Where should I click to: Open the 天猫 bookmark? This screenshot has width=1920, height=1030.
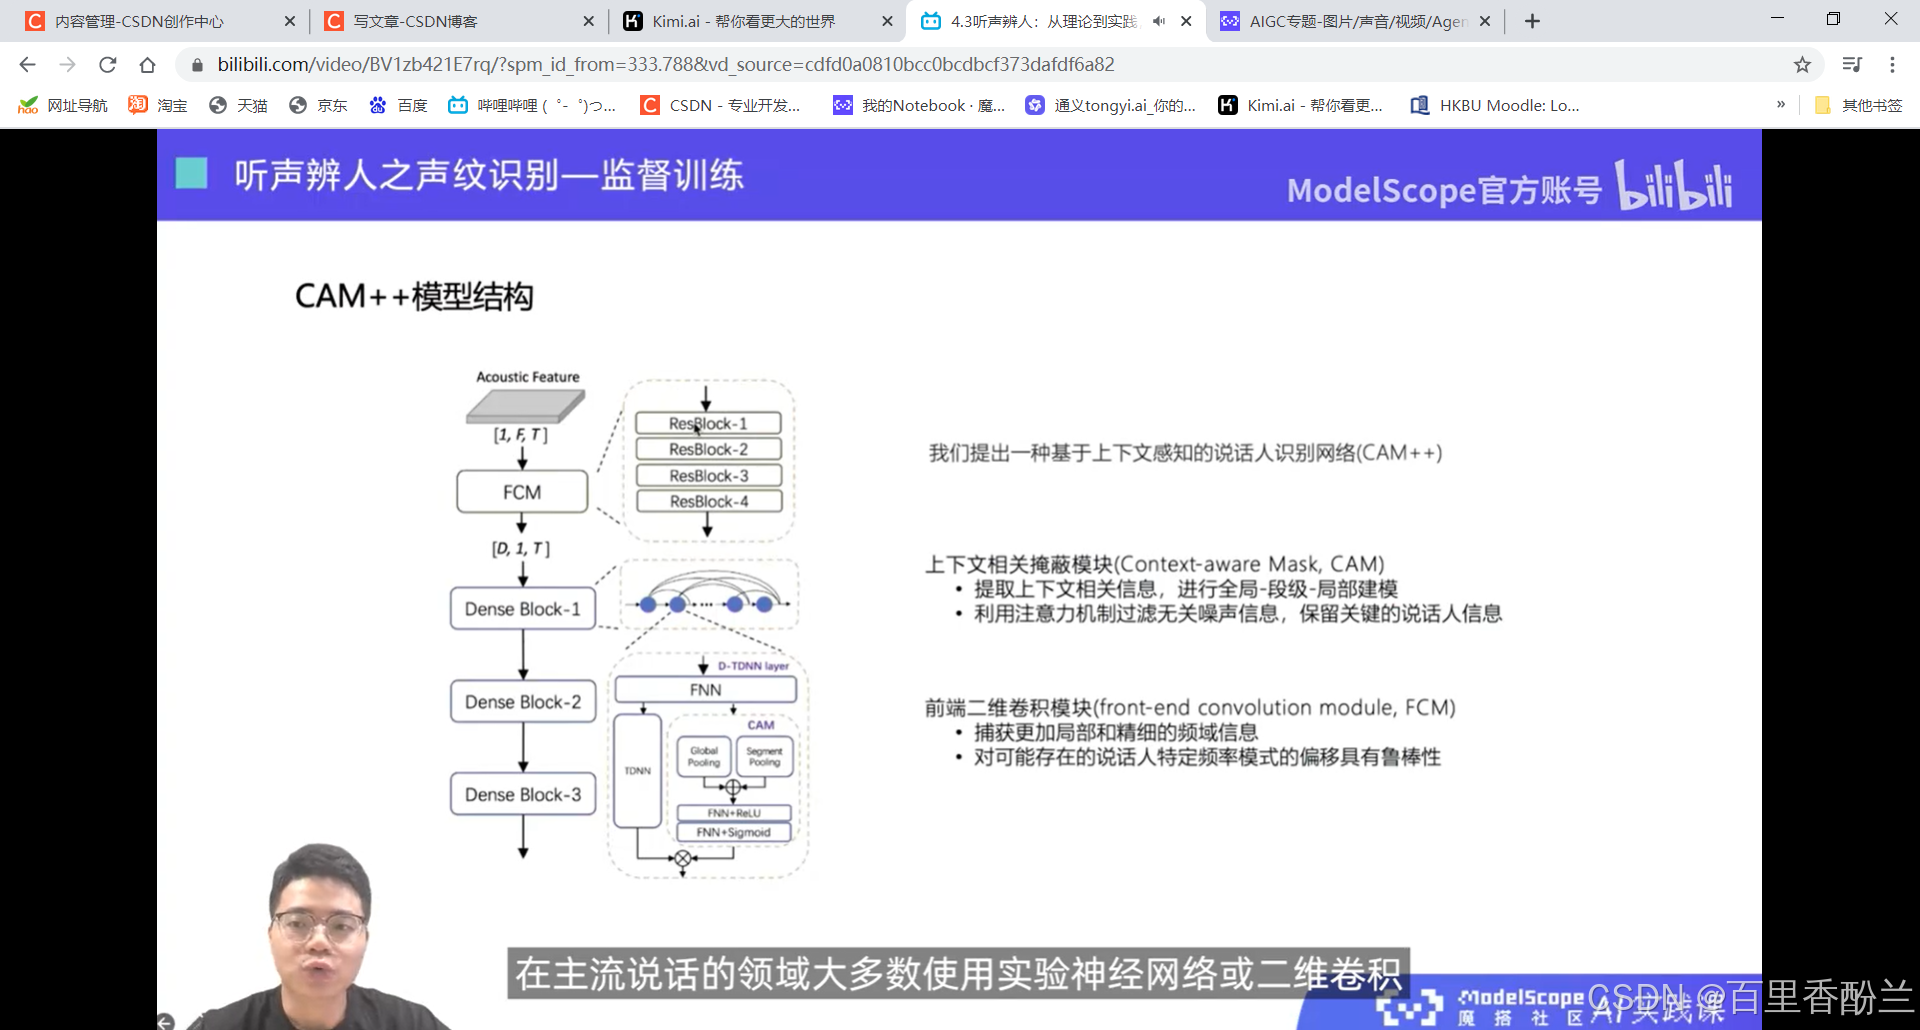[x=238, y=105]
